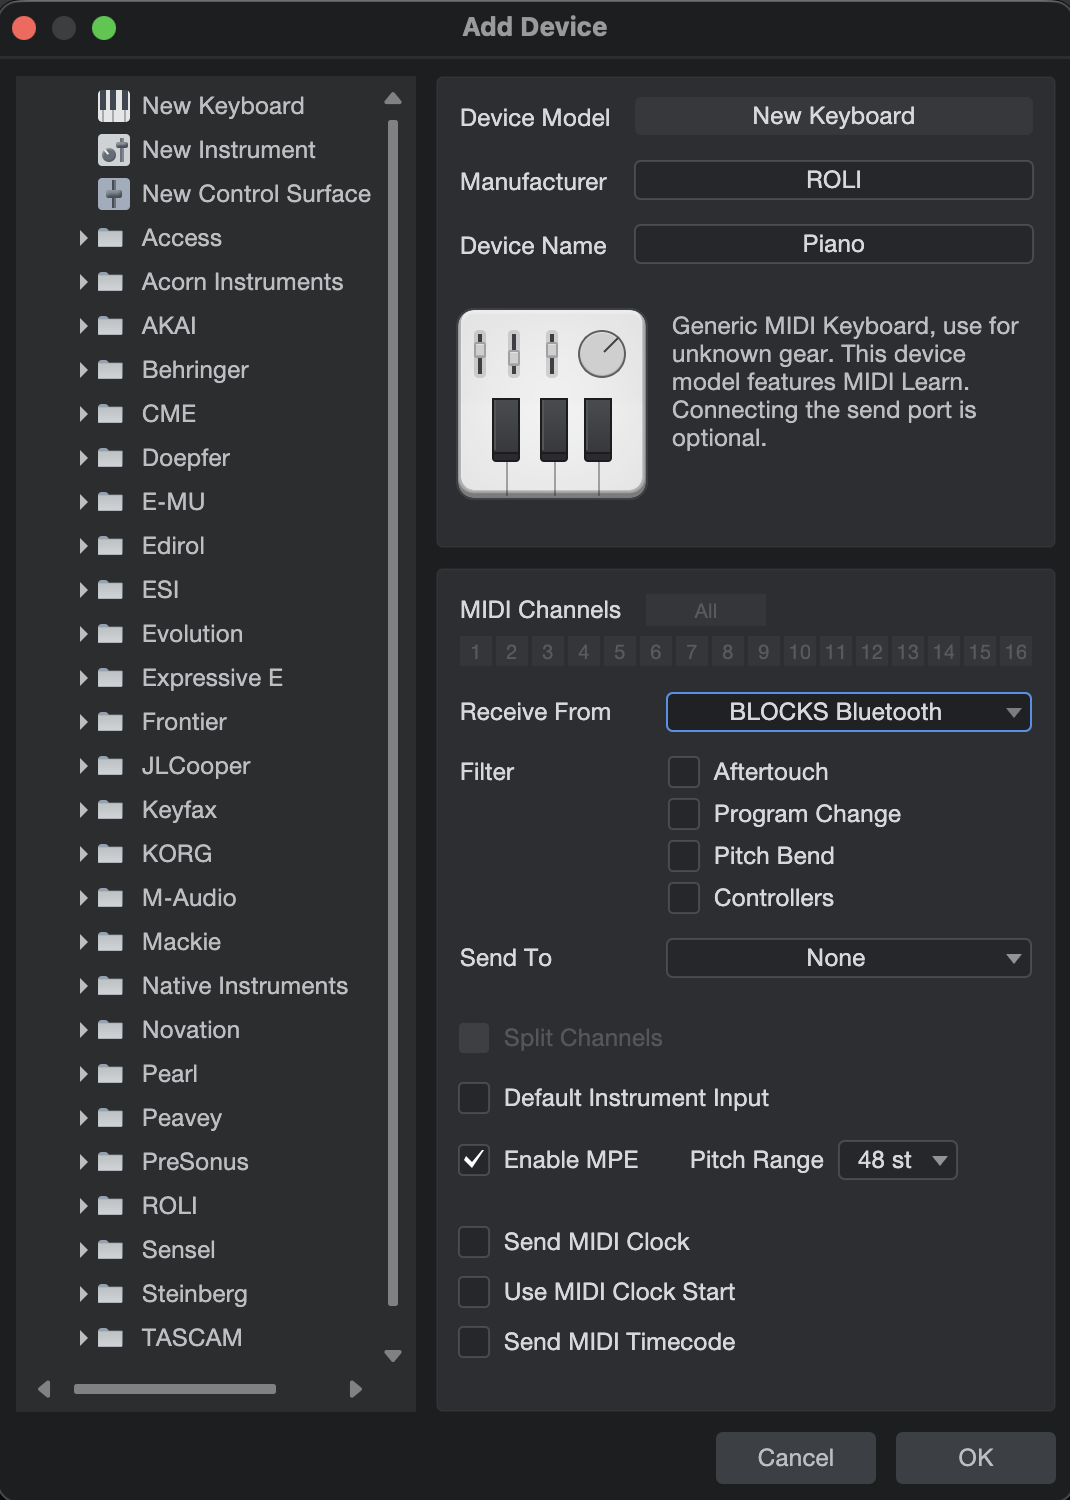This screenshot has height=1500, width=1070.
Task: Enable Use MIDI Clock Start
Action: pos(474,1292)
